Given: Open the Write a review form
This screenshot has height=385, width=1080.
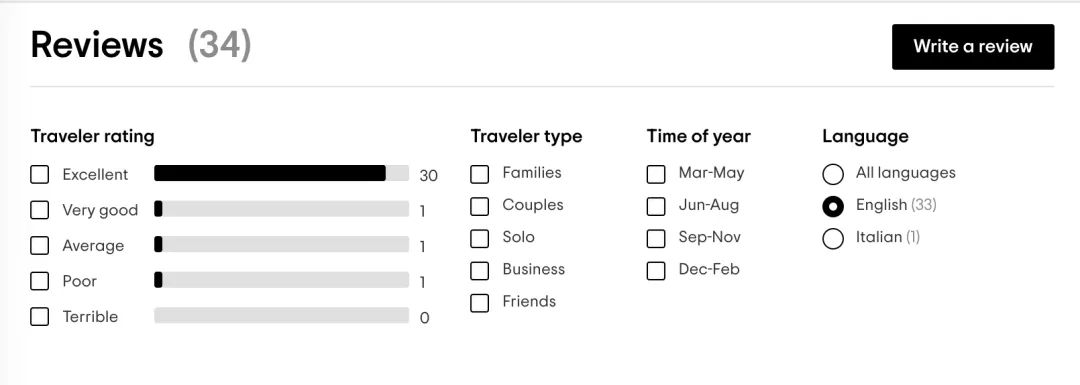Looking at the screenshot, I should coord(973,47).
